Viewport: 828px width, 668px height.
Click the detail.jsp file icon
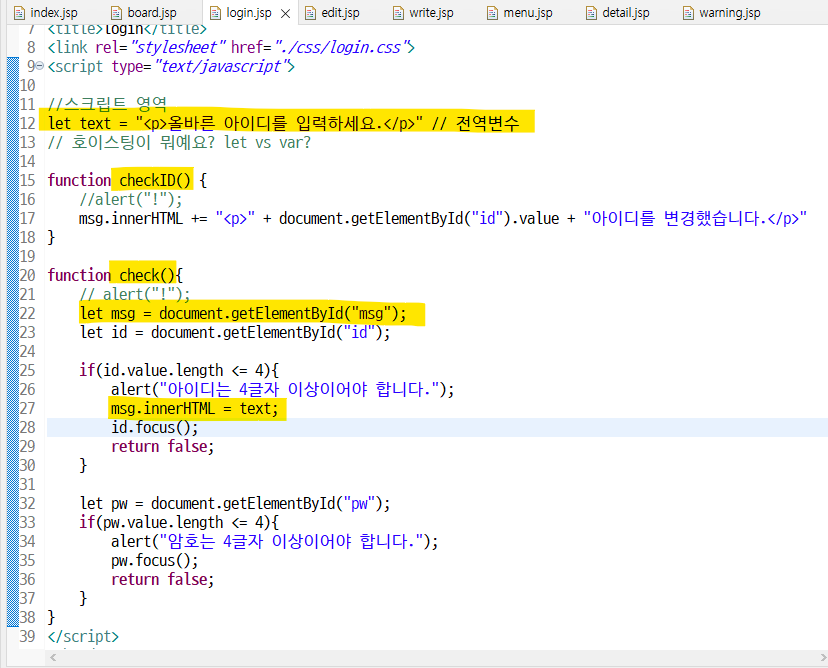(591, 13)
